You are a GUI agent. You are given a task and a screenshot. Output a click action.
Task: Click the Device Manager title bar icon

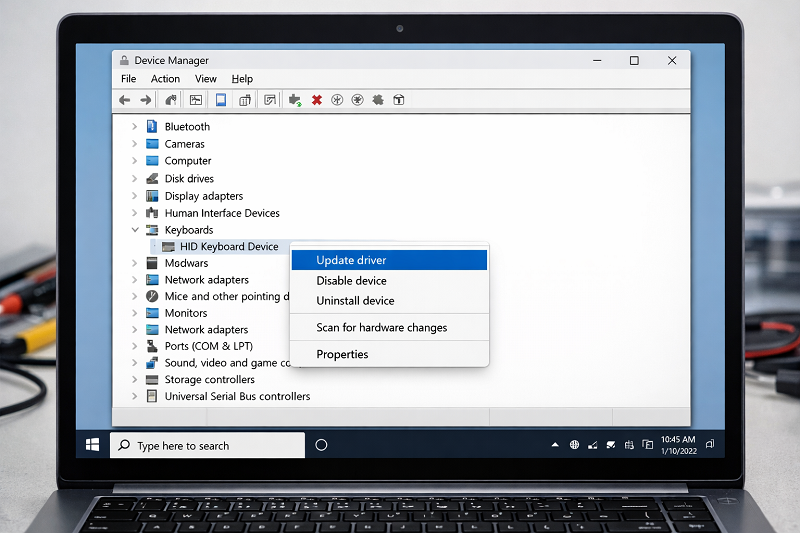[x=124, y=60]
